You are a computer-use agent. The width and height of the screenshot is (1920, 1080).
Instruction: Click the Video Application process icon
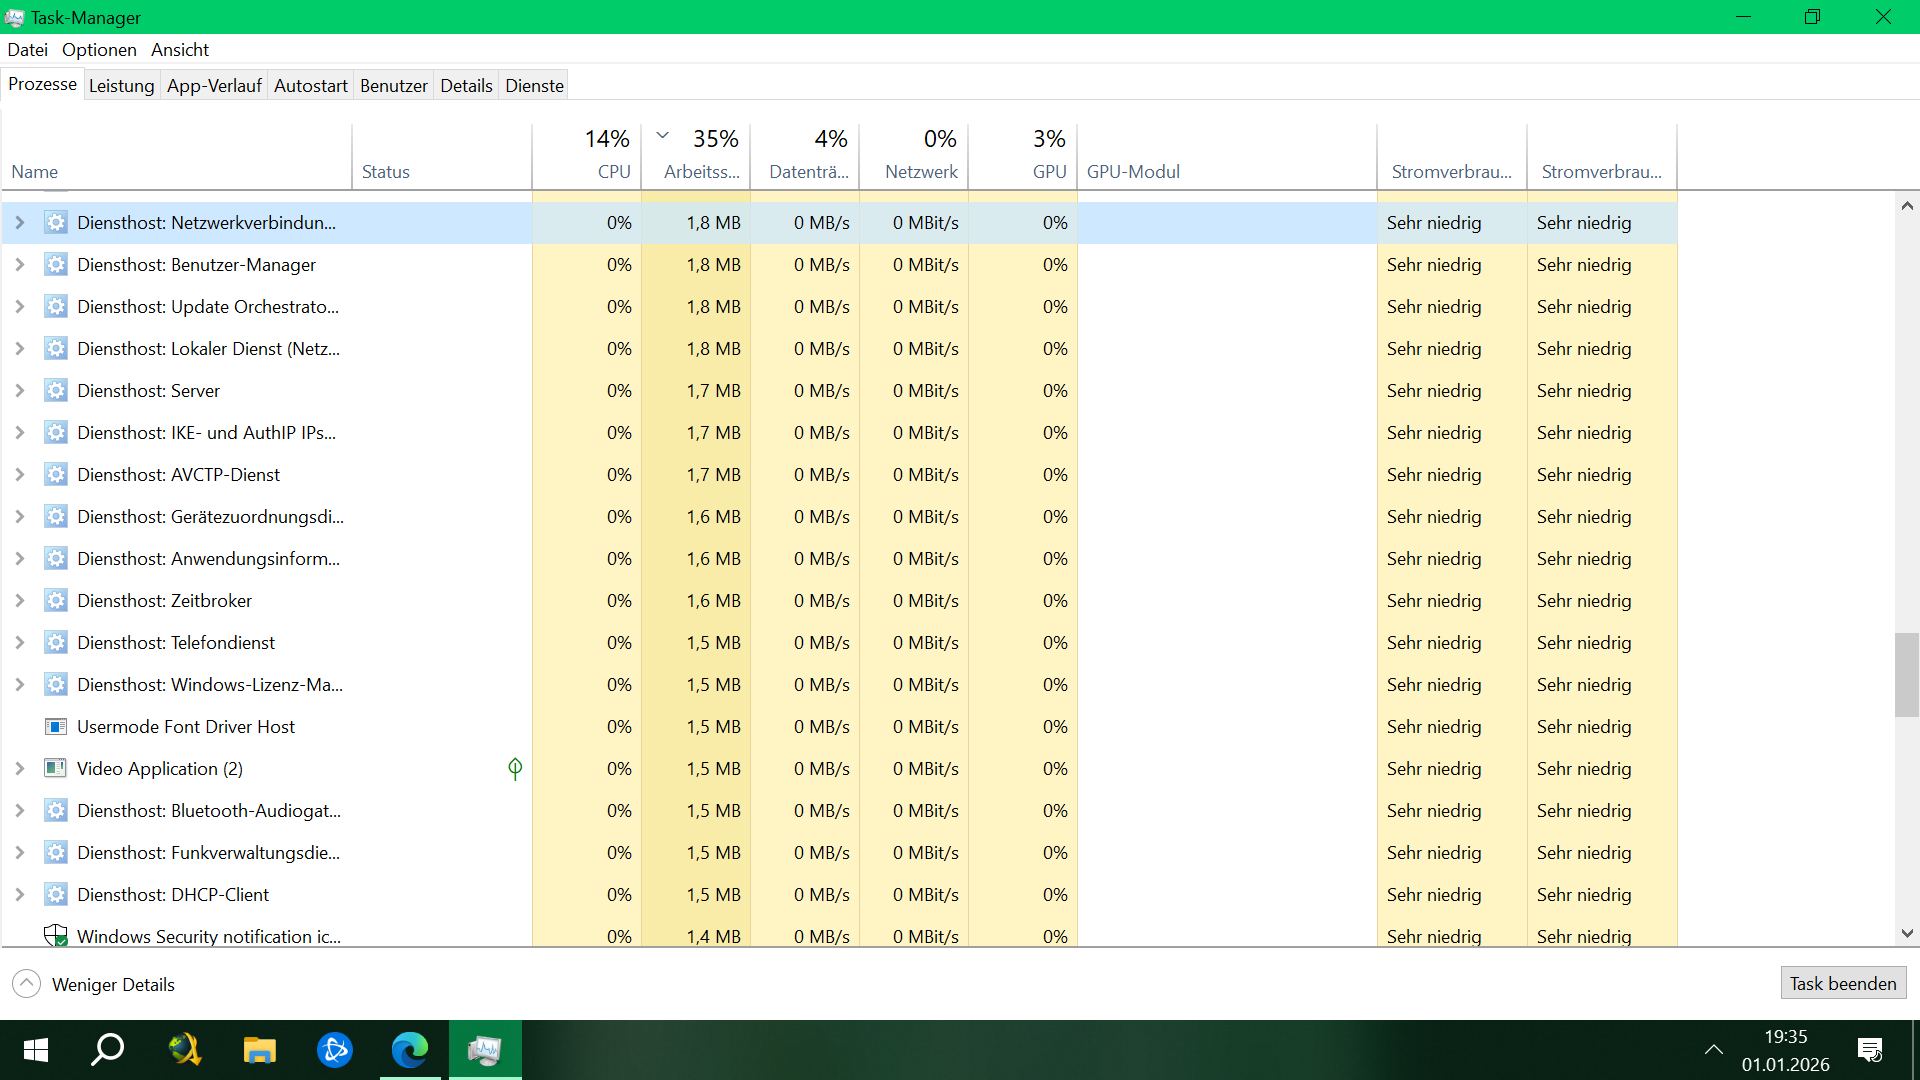[x=55, y=768]
